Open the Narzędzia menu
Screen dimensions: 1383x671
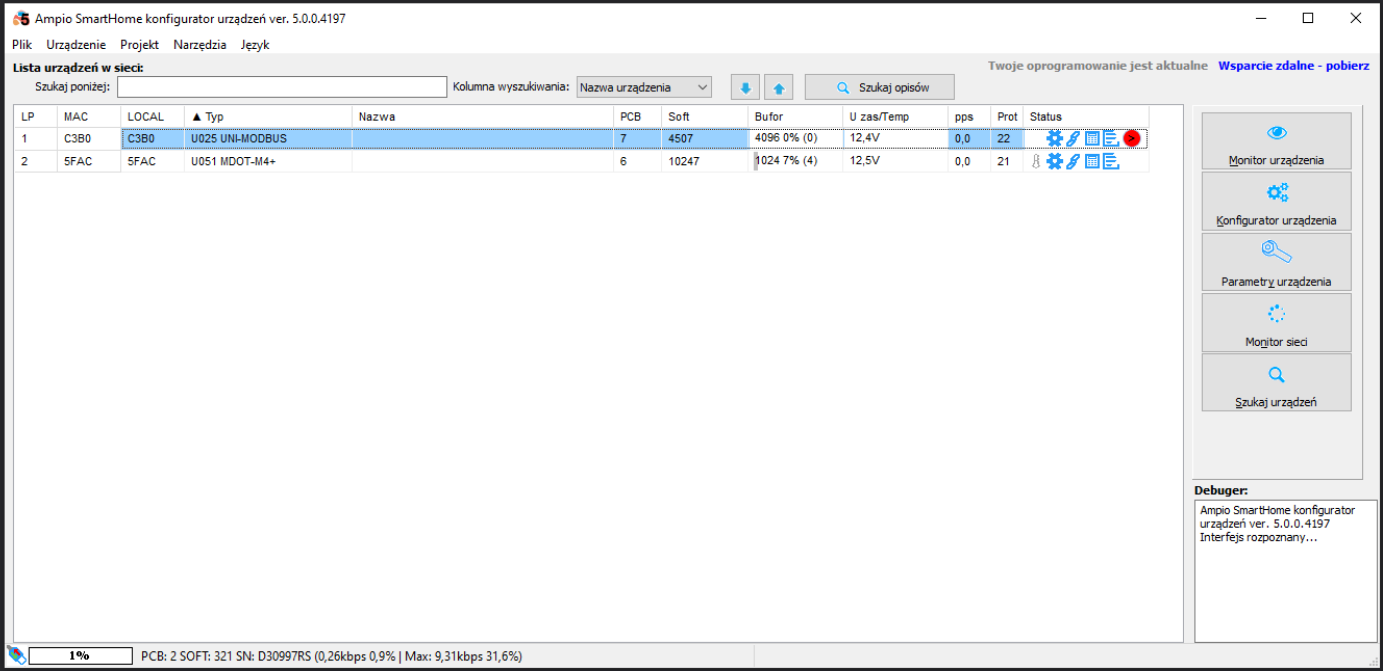pos(200,45)
